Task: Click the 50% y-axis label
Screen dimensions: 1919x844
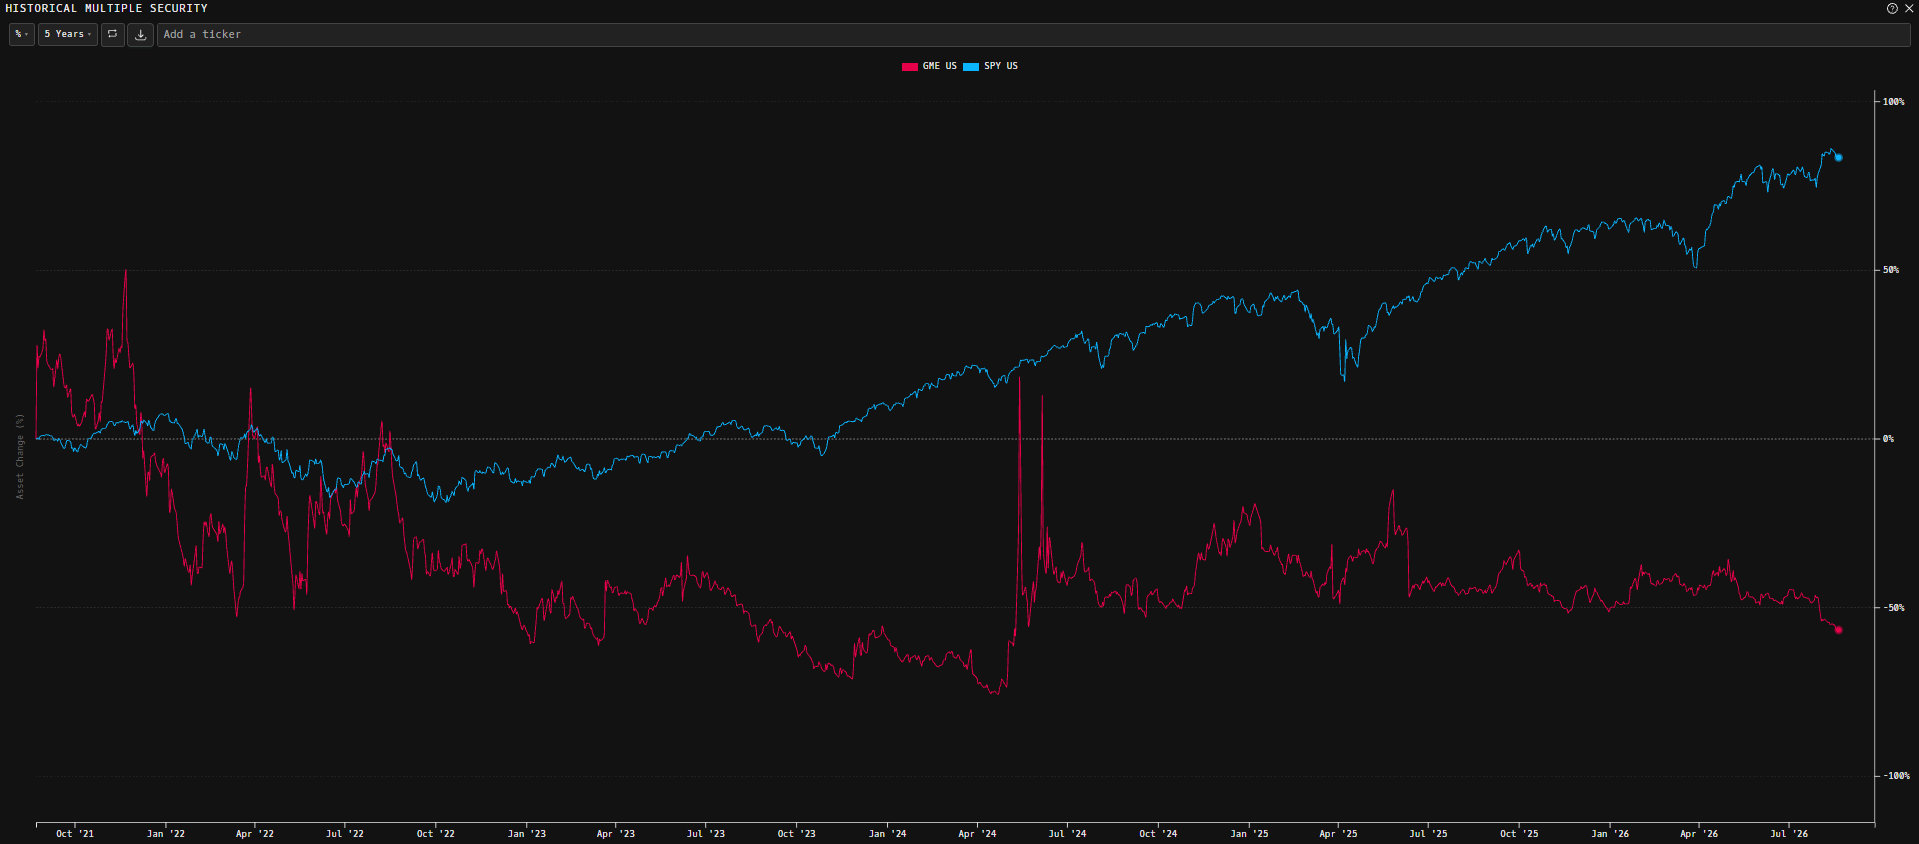Action: [1891, 270]
